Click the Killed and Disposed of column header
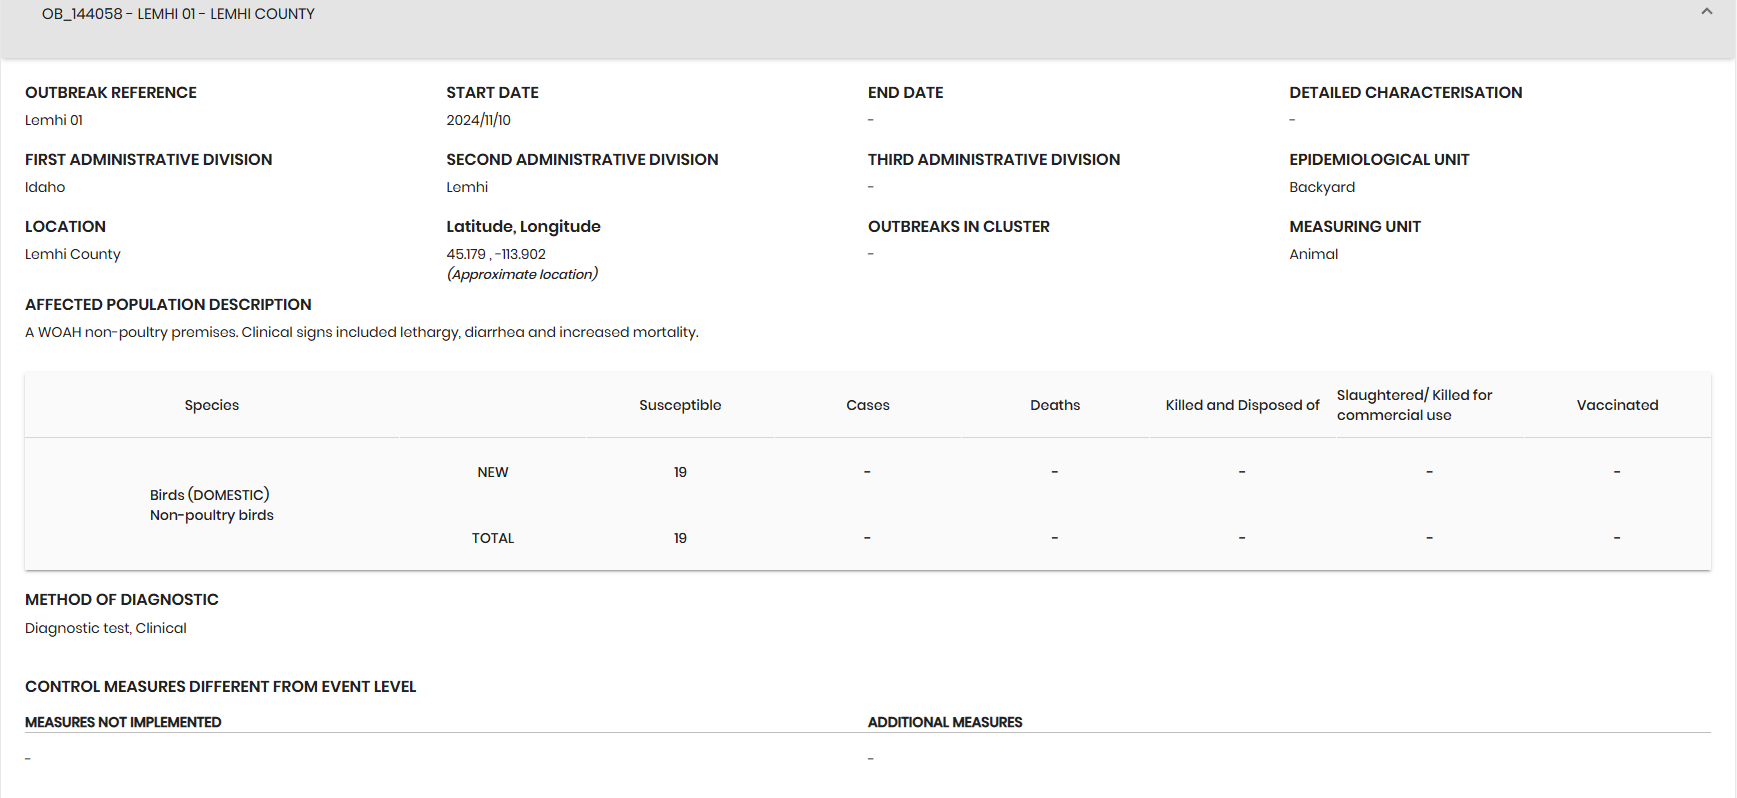The image size is (1737, 798). [1242, 405]
